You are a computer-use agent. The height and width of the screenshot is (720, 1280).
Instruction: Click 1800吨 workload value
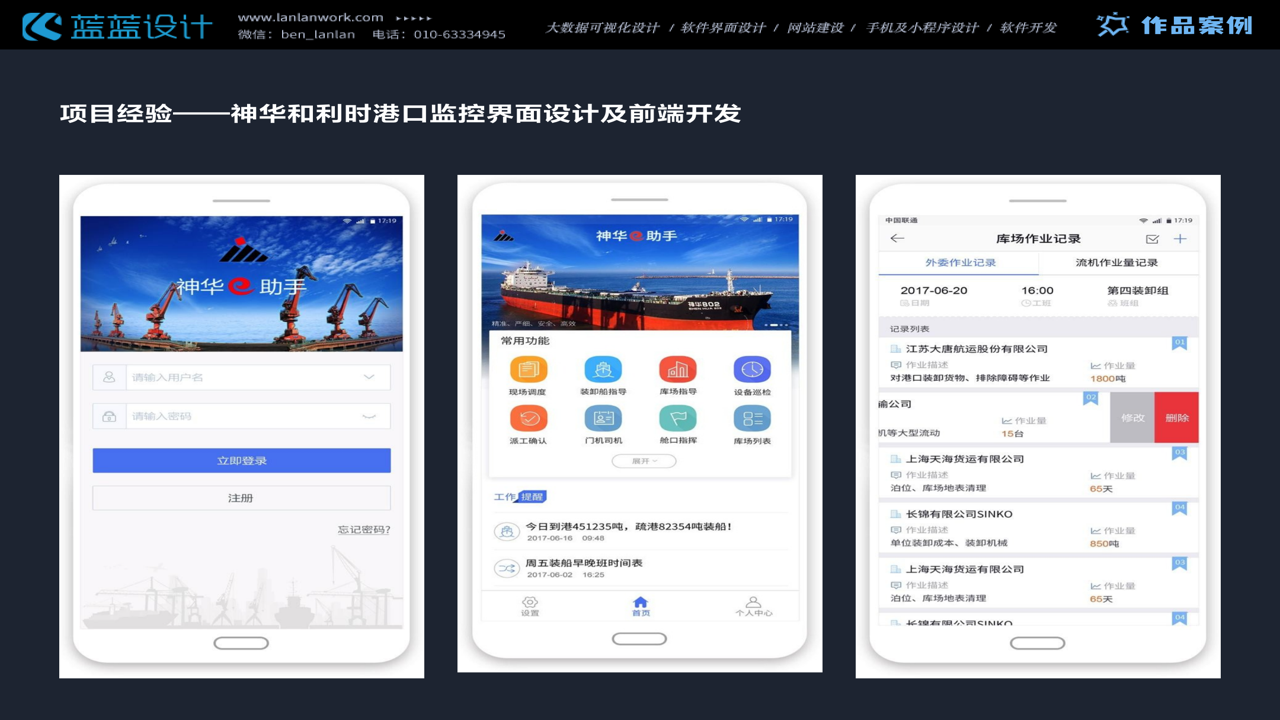point(1108,379)
